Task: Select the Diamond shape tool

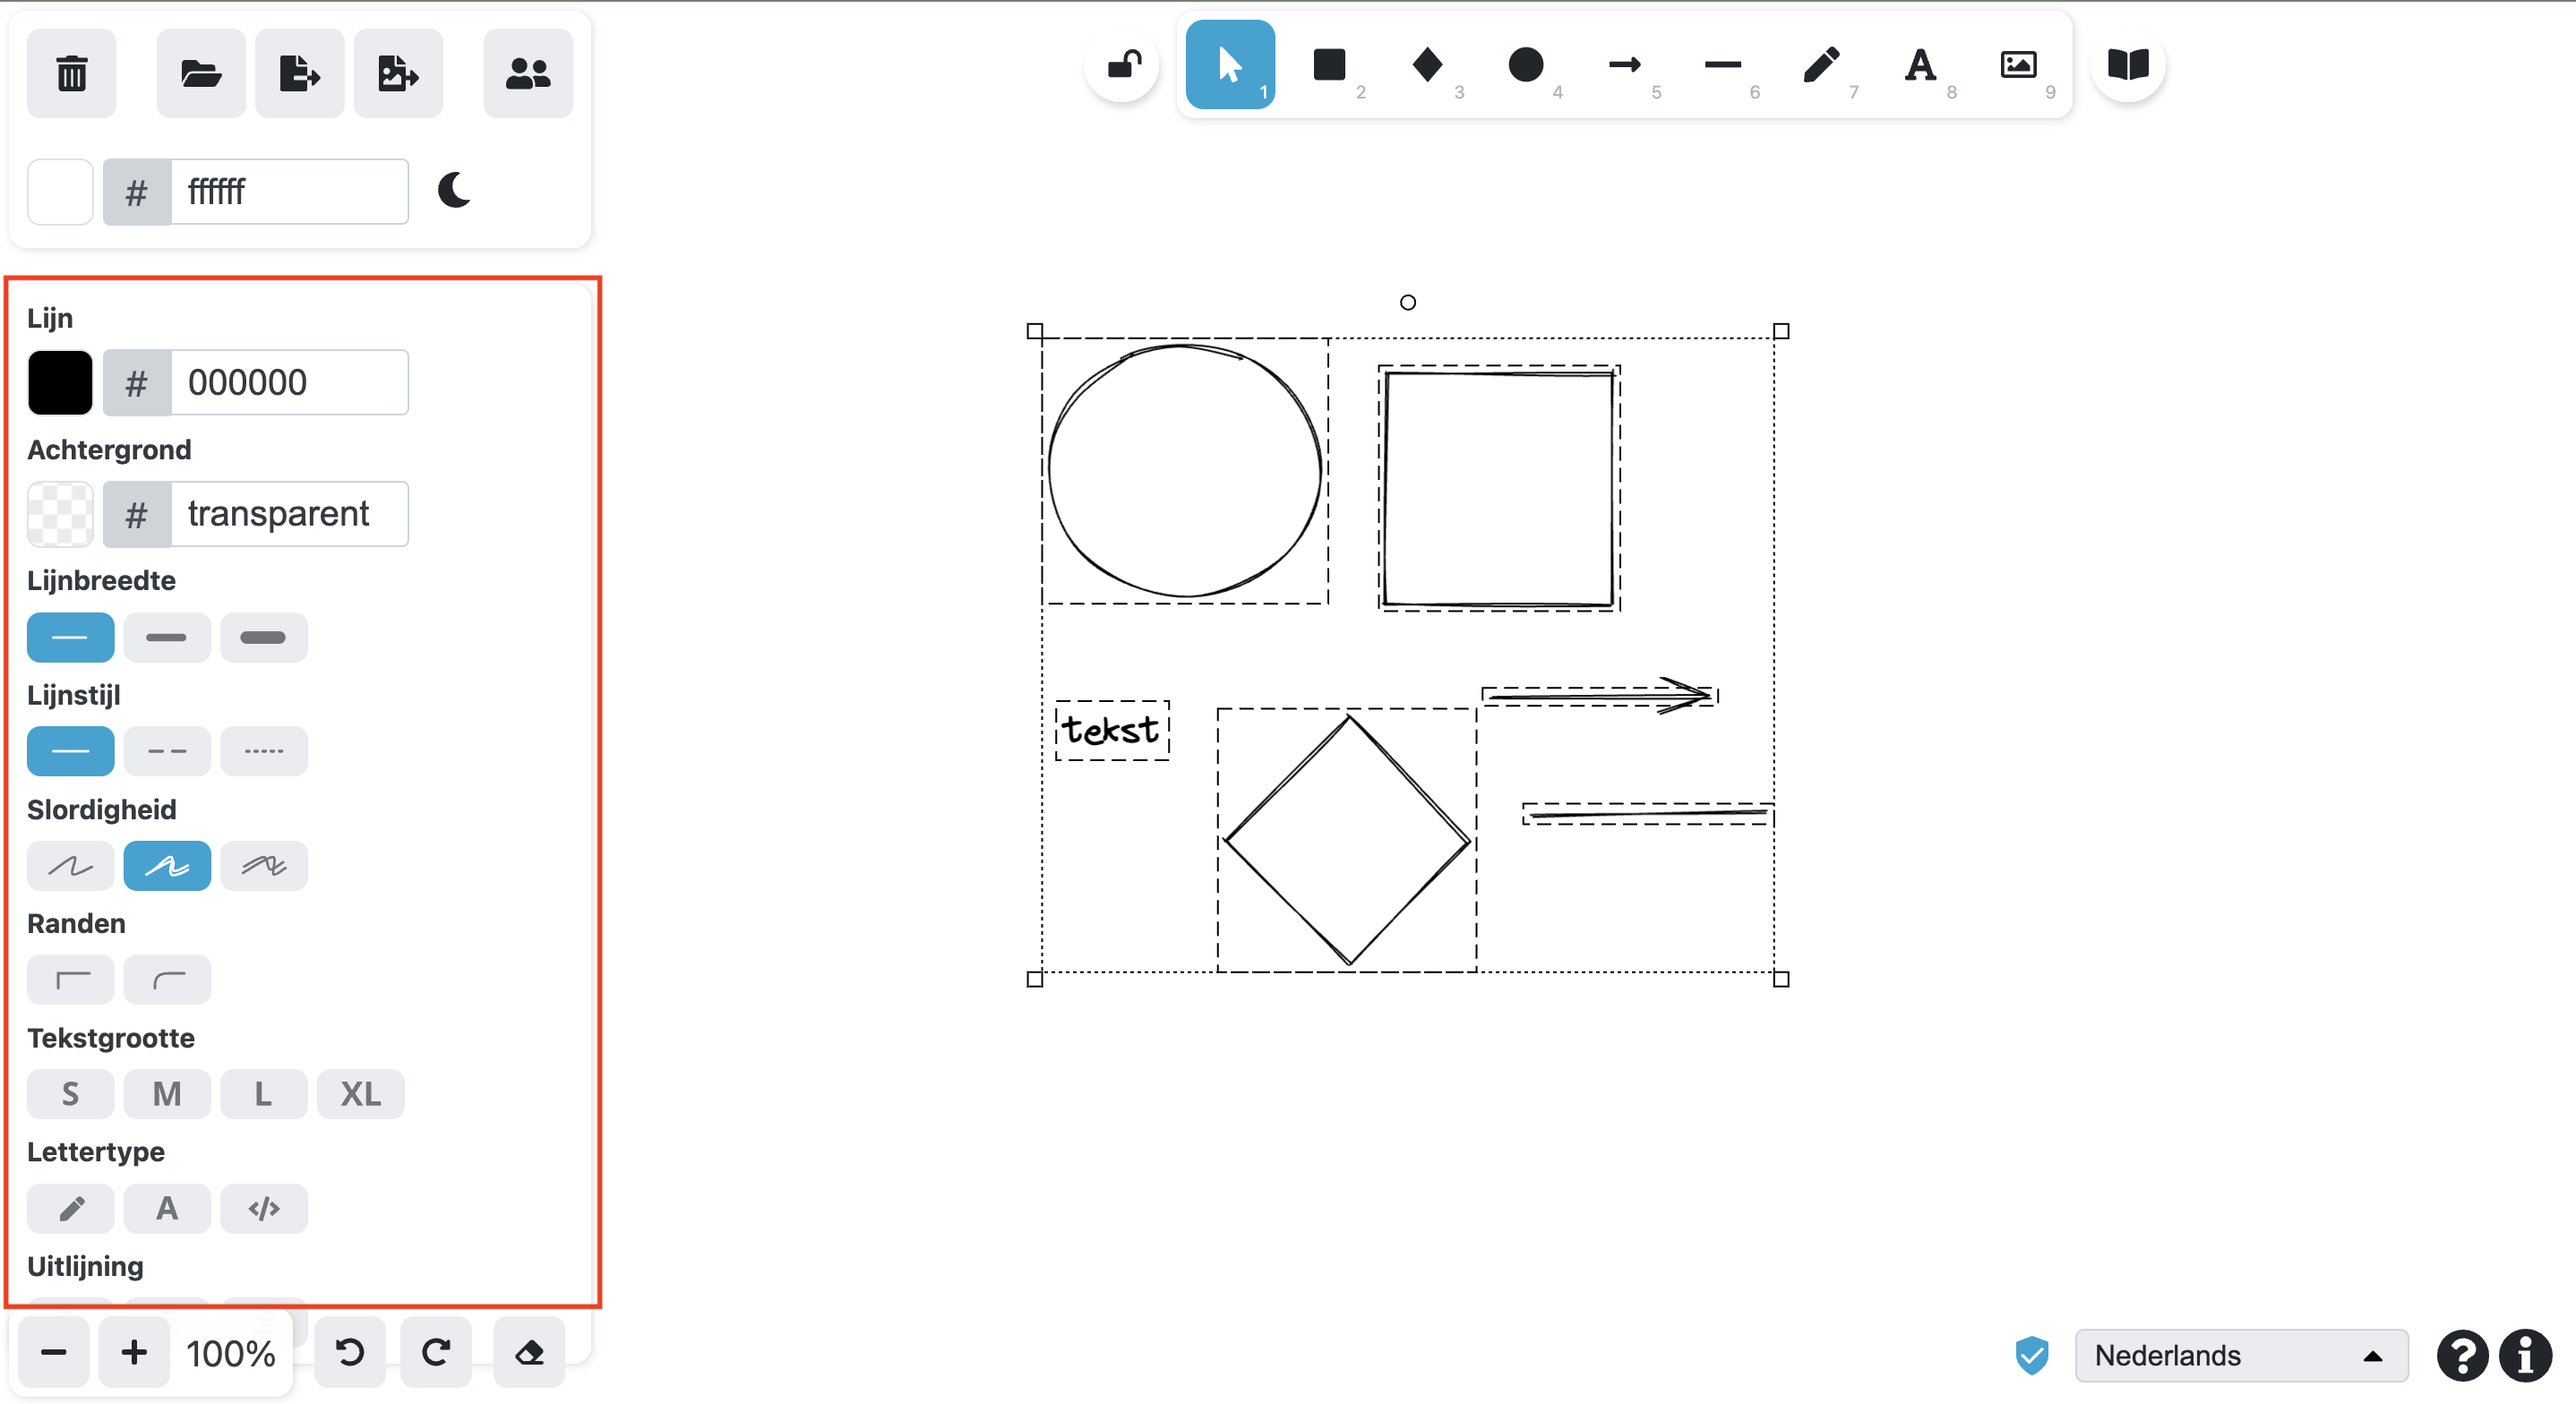Action: [x=1427, y=65]
